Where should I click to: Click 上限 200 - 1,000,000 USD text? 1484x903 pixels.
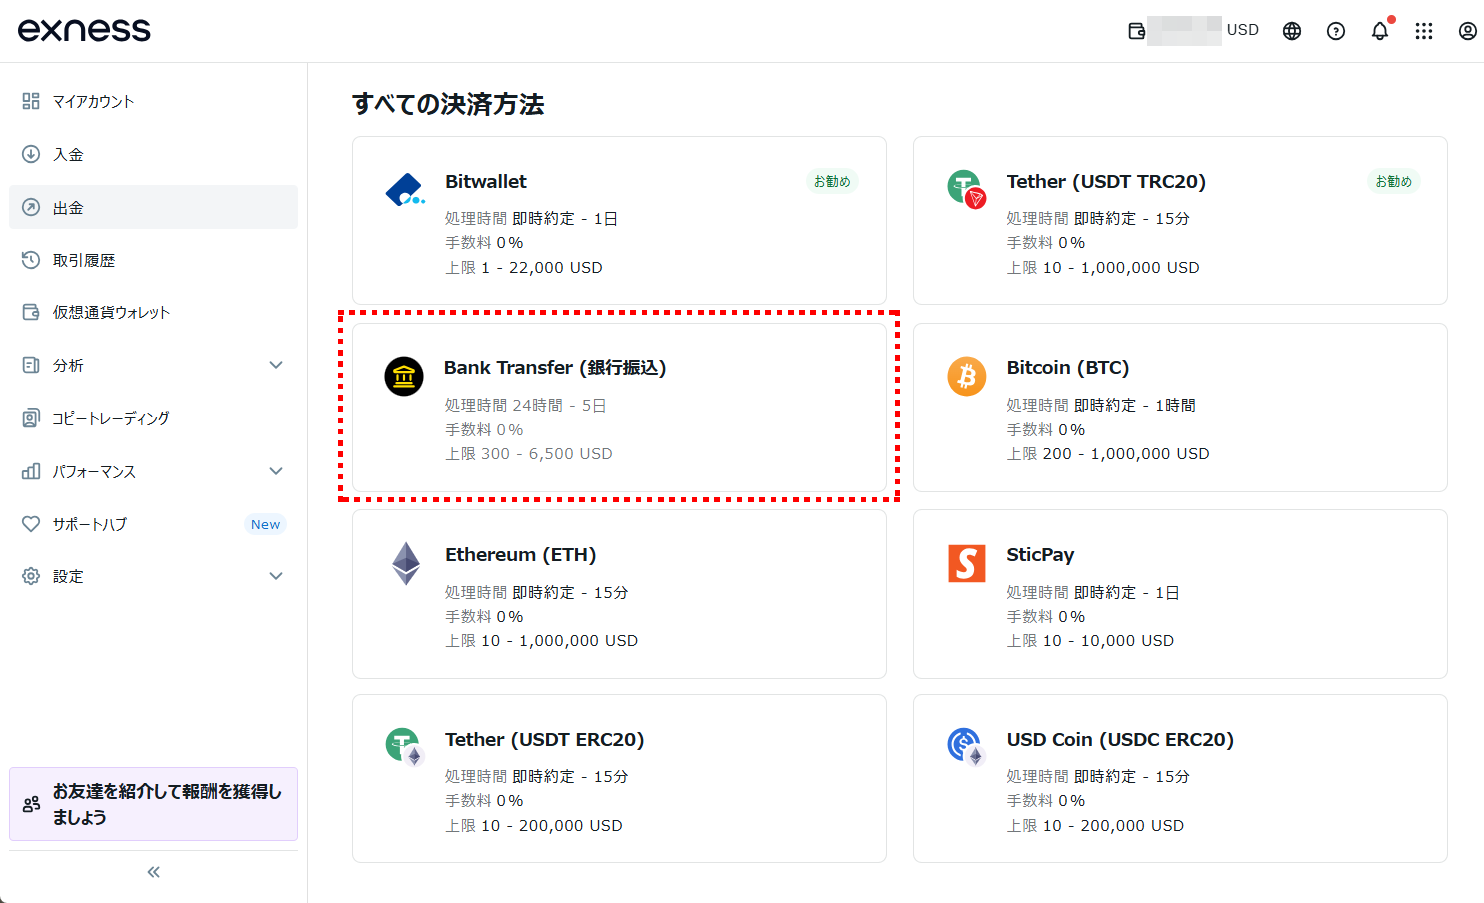1108,453
